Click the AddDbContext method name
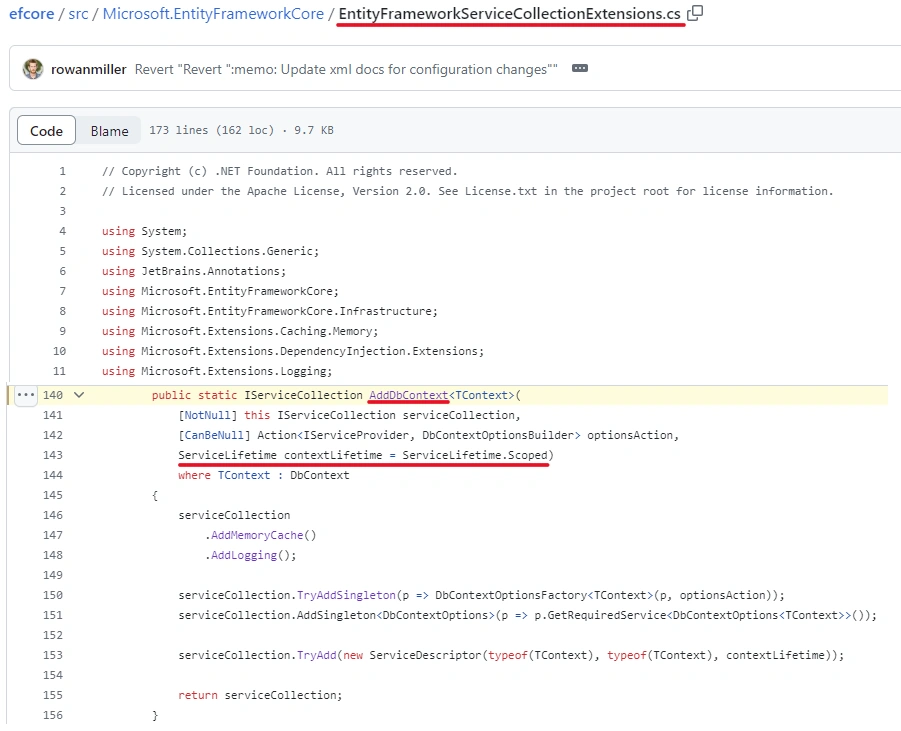The height and width of the screenshot is (731, 901). [409, 395]
